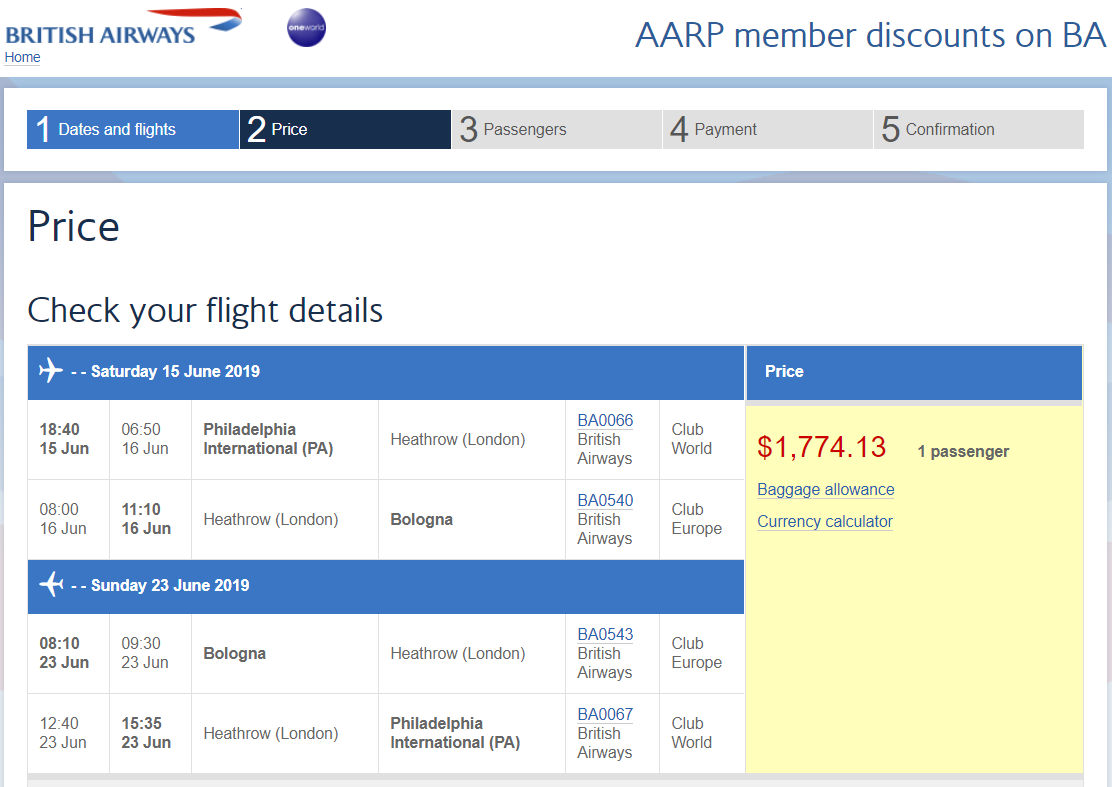Open flight BA0543 details link
Viewport: 1112px width, 787px height.
pos(605,634)
